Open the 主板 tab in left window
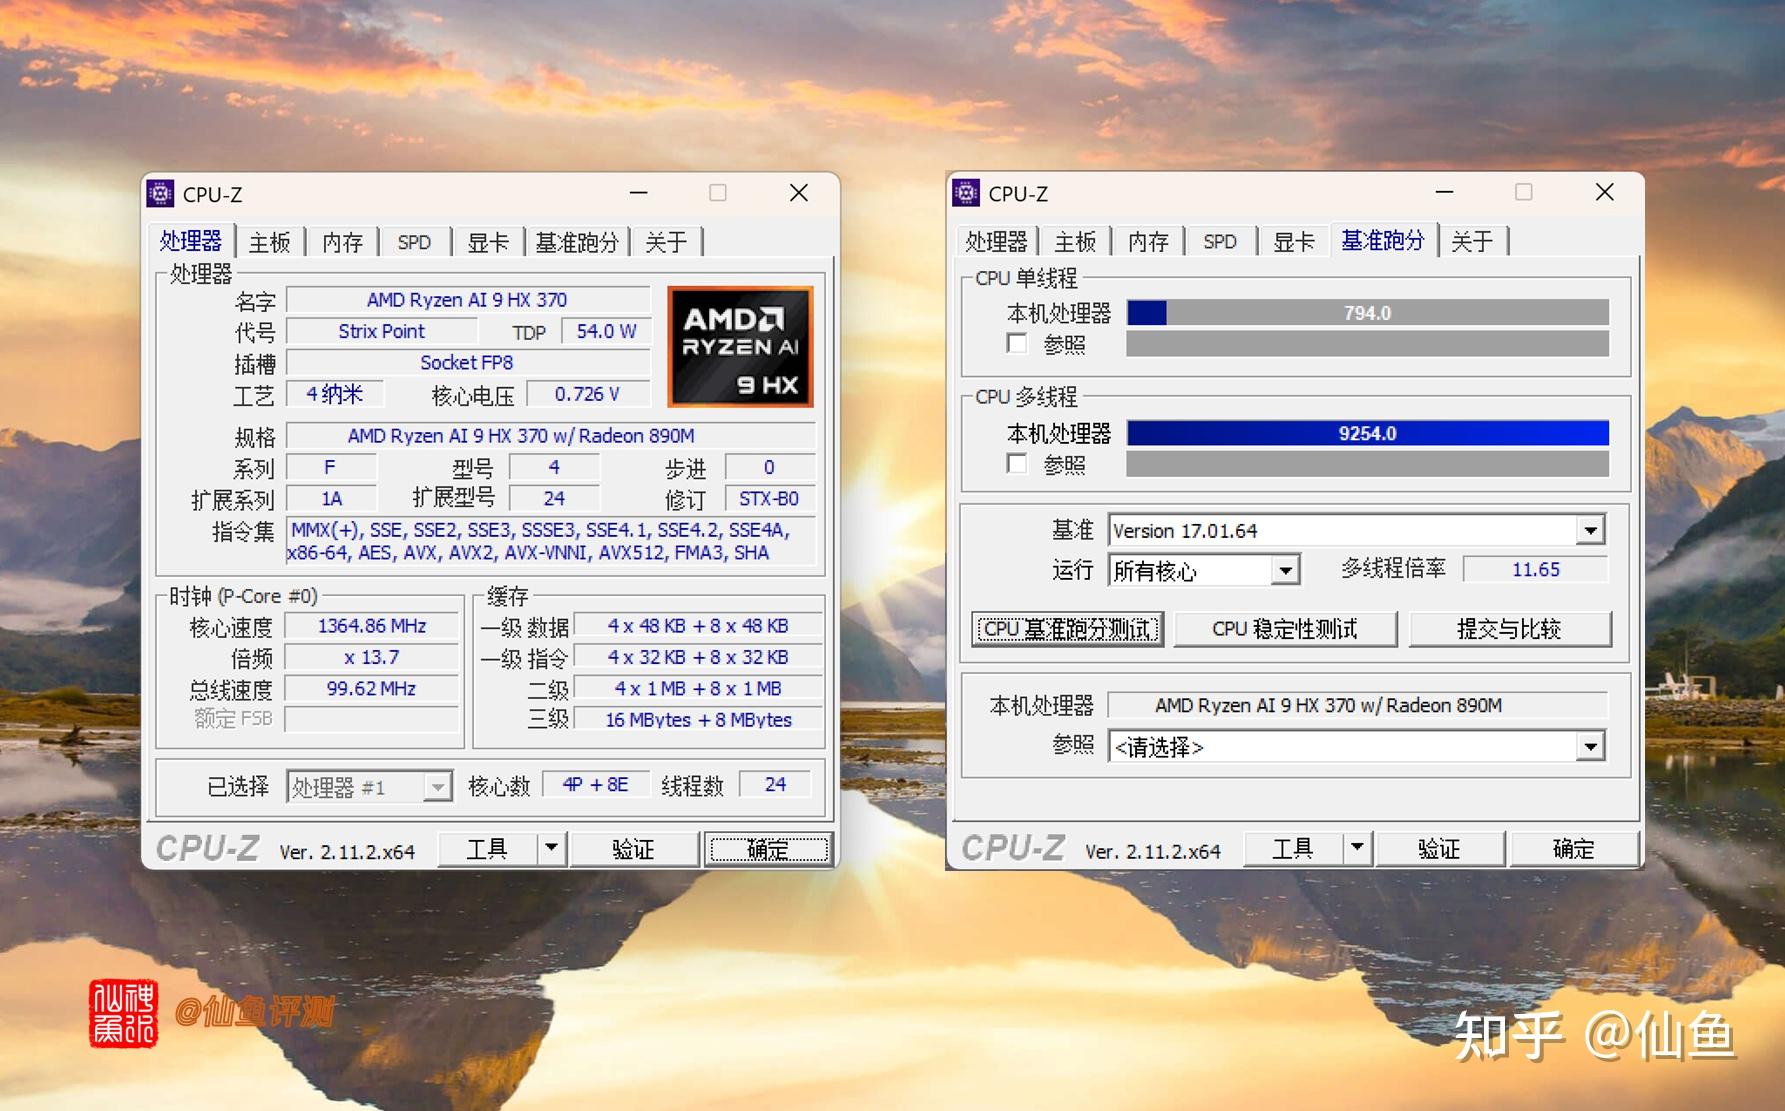 268,241
